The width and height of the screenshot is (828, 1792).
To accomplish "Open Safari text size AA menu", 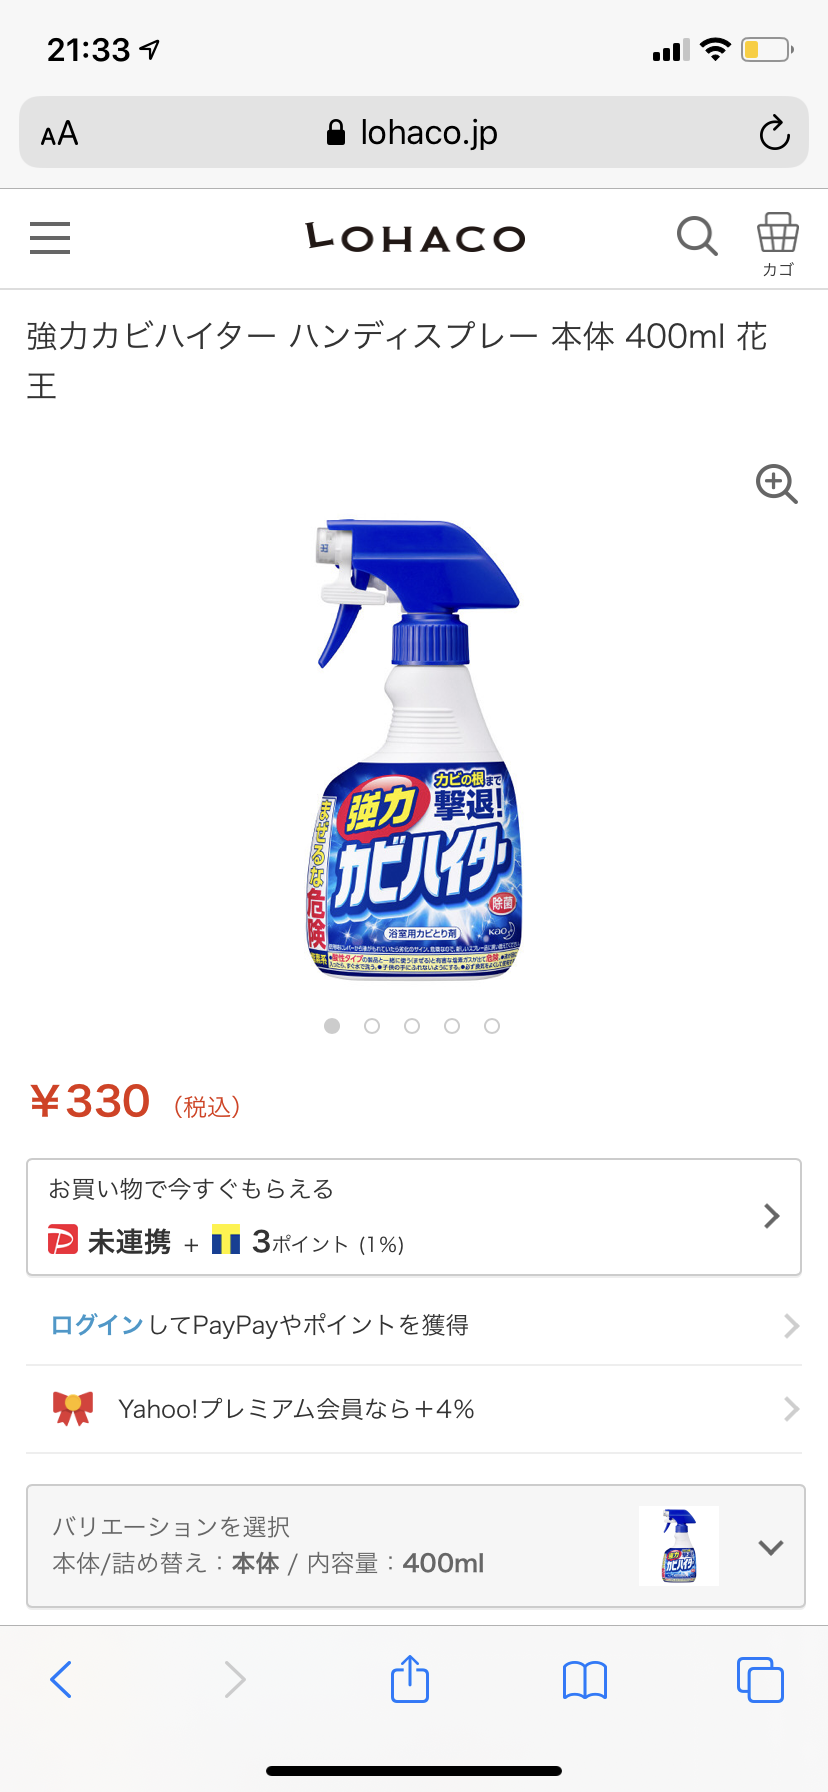I will (x=59, y=133).
